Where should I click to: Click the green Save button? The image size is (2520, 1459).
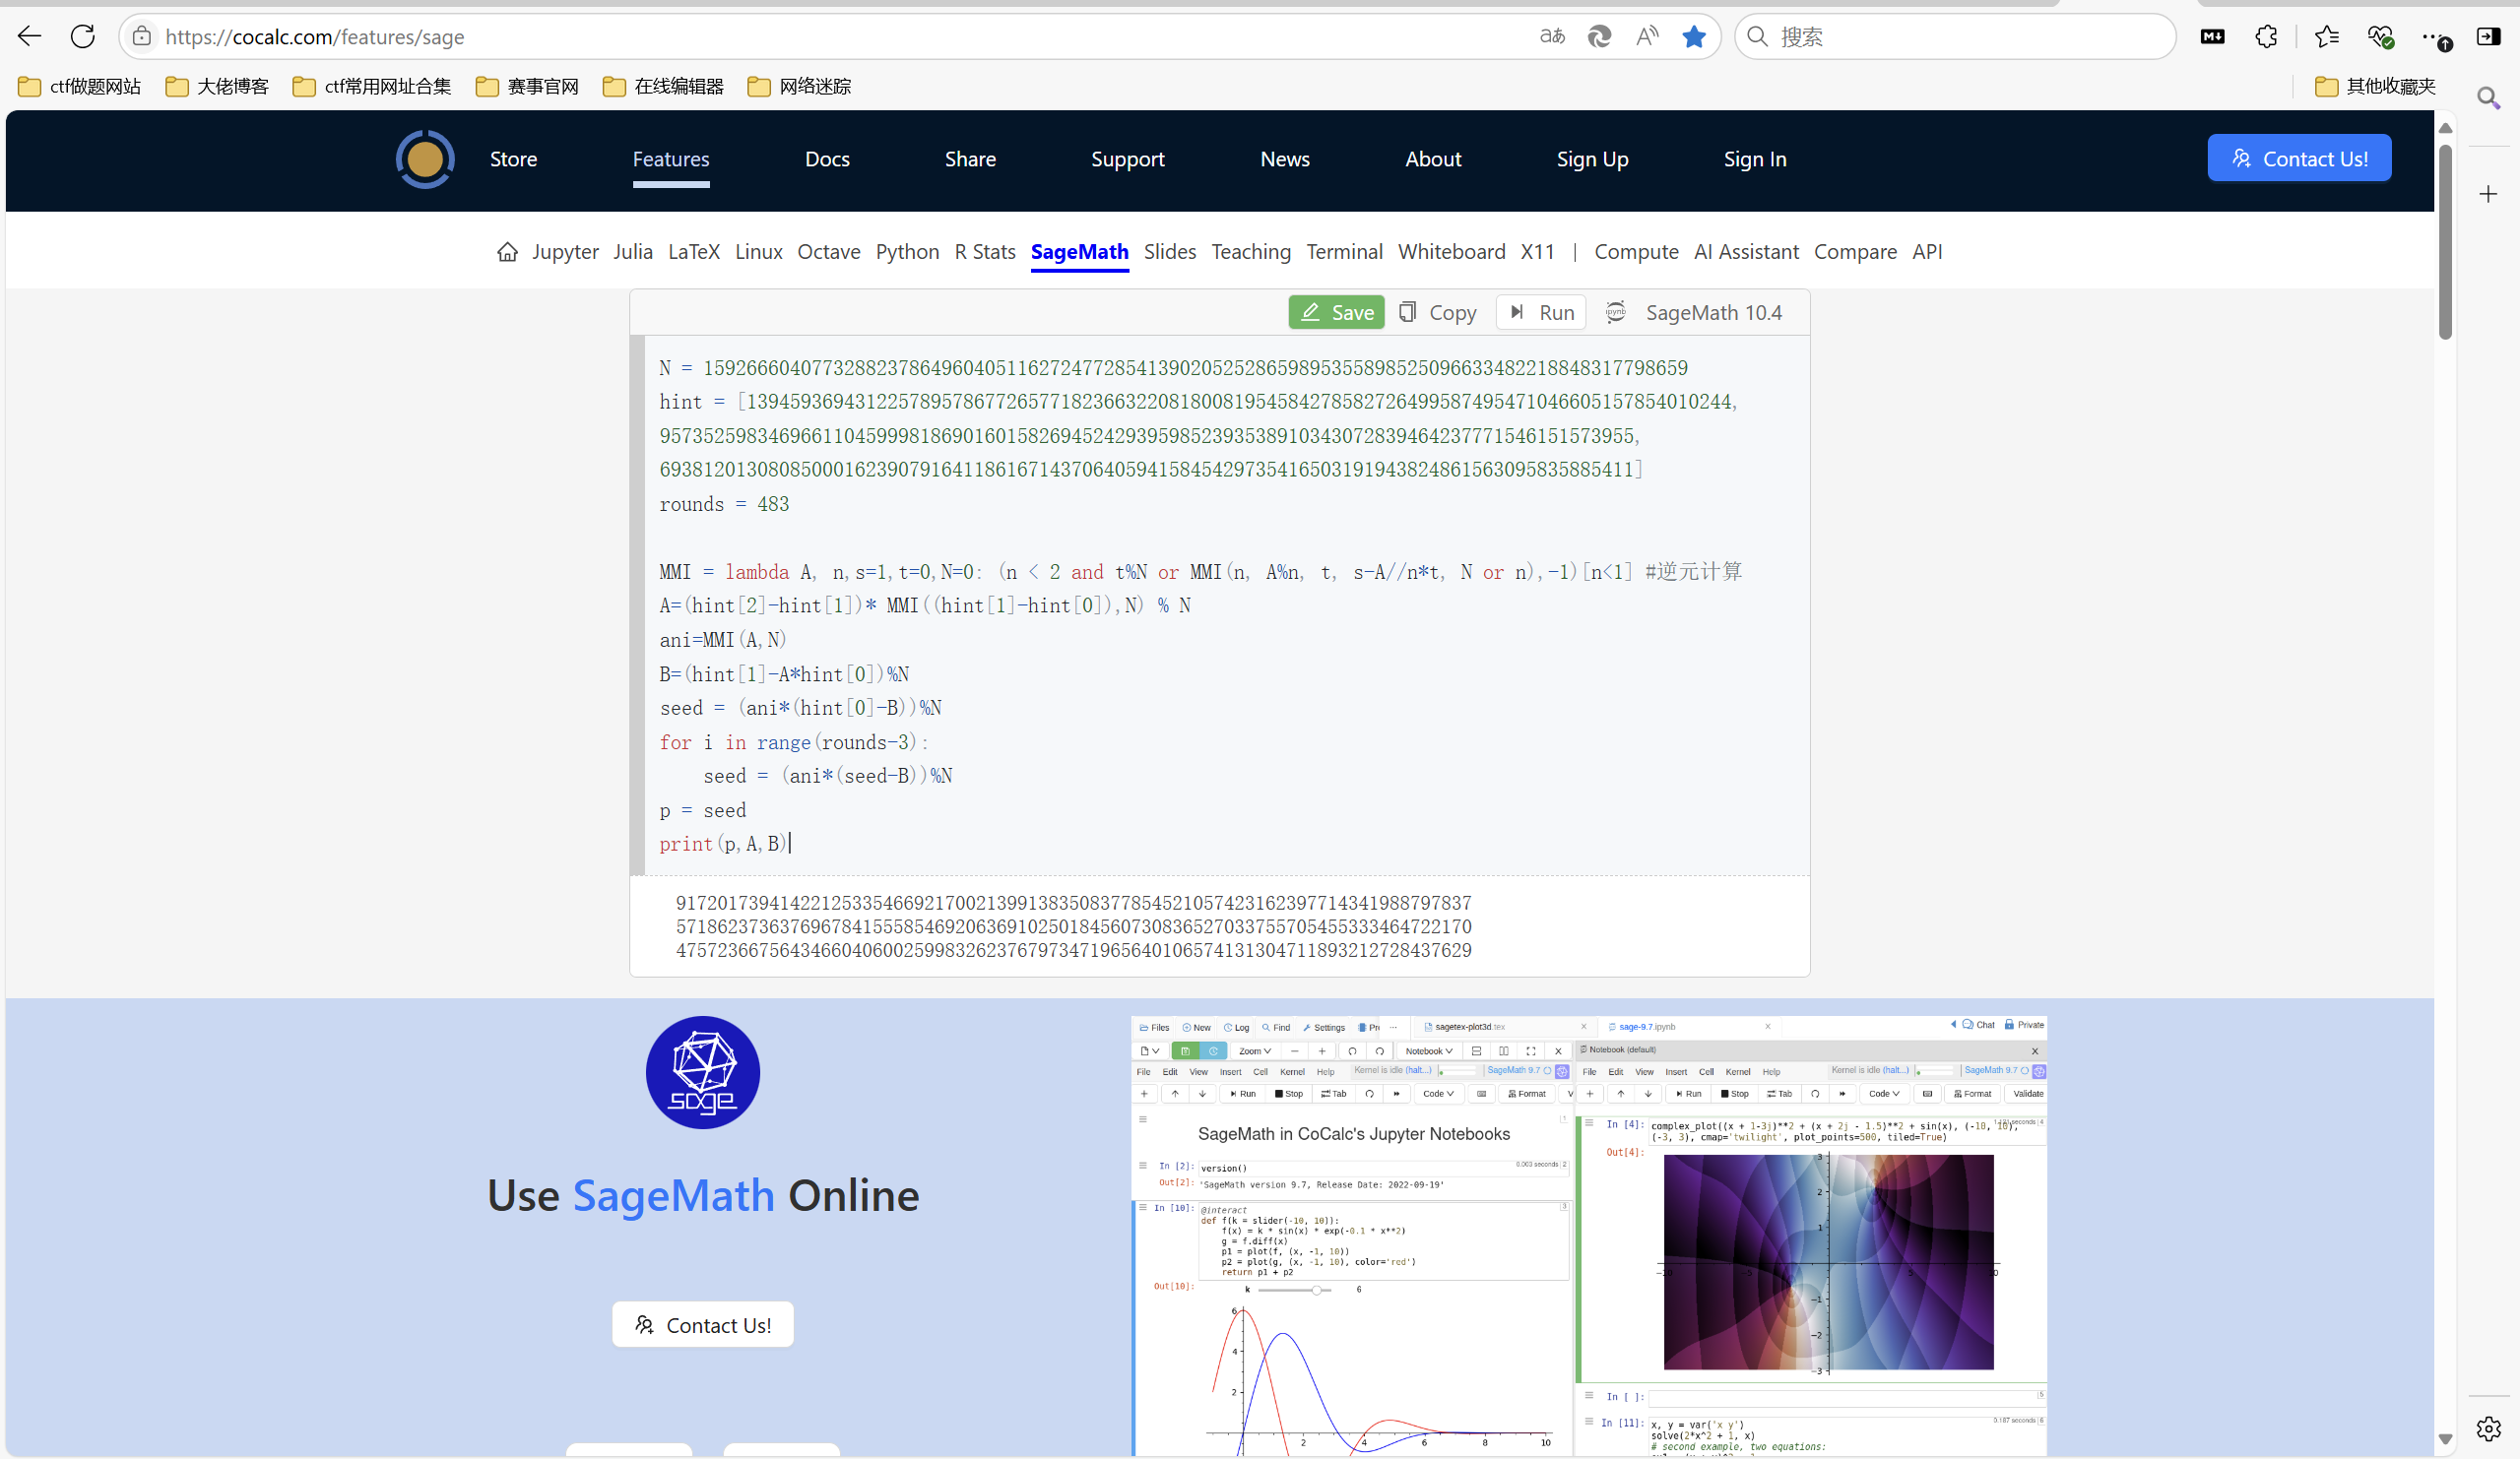[1336, 312]
